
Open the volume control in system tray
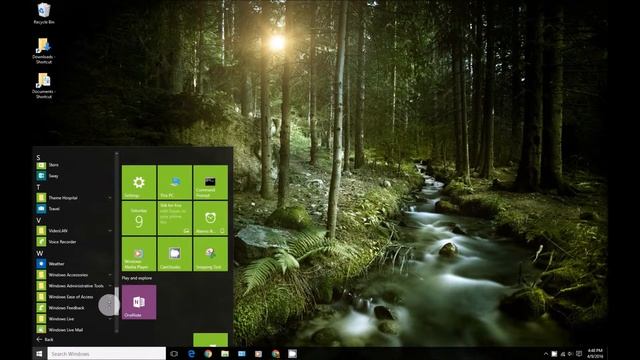(570, 354)
